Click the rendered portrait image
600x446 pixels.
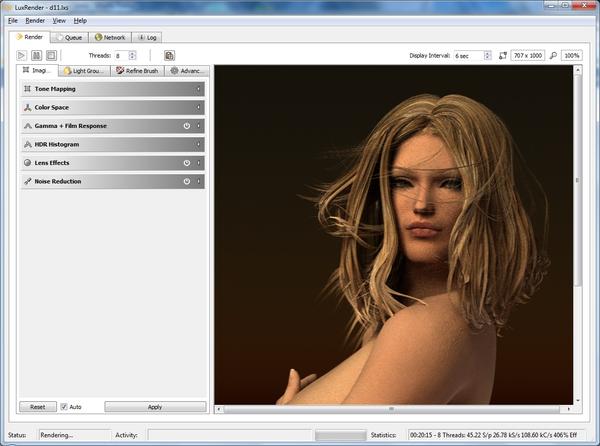point(393,234)
